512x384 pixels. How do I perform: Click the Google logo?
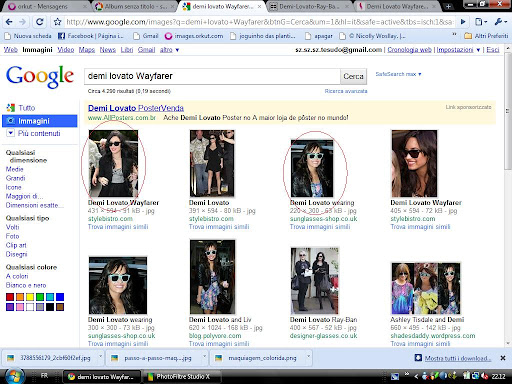[40, 77]
